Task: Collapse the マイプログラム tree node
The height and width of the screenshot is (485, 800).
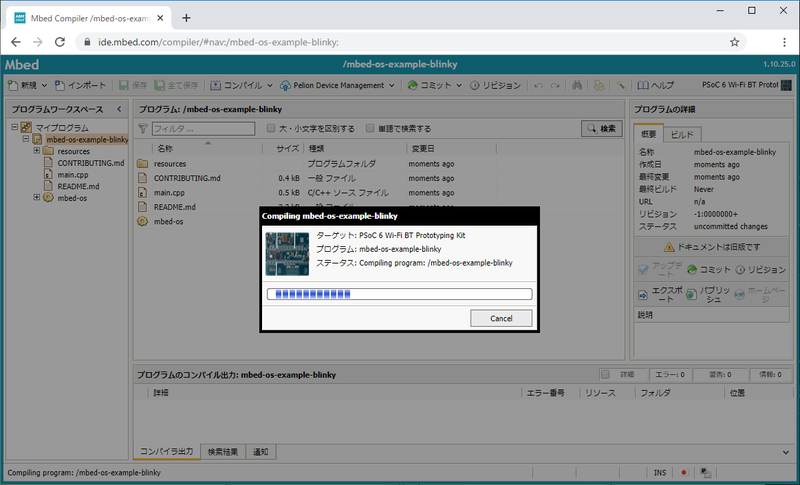Action: pyautogui.click(x=14, y=127)
